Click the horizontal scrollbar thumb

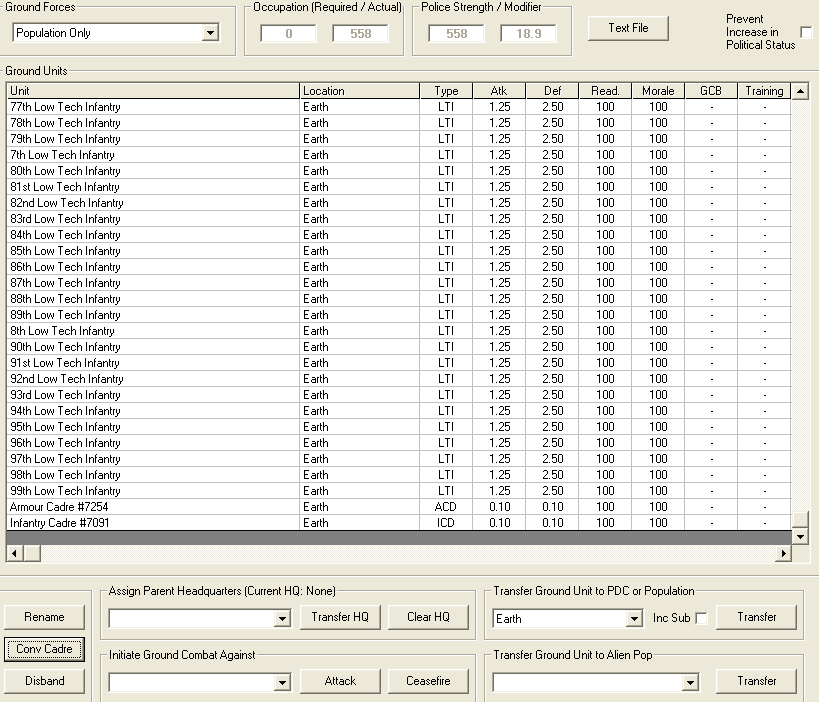pos(32,553)
